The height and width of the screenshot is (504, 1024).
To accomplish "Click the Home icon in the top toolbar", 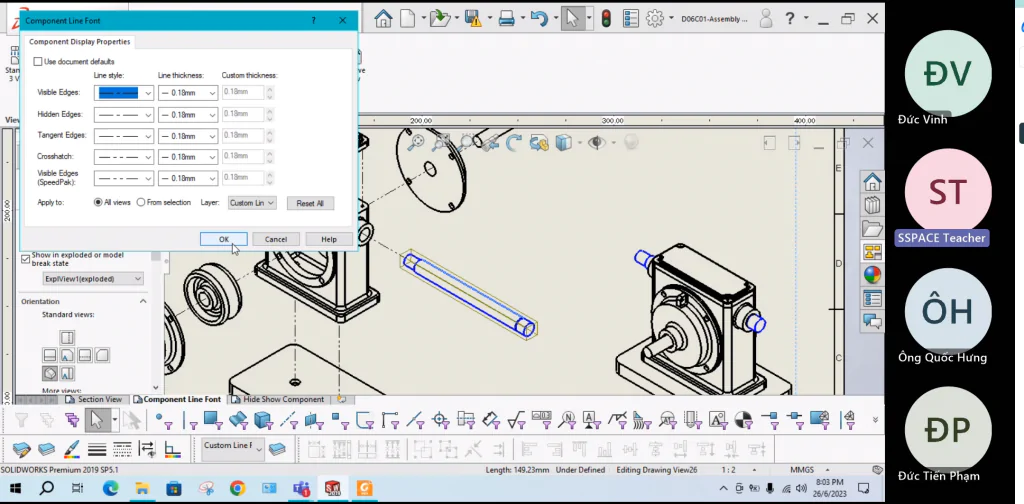I will point(383,18).
